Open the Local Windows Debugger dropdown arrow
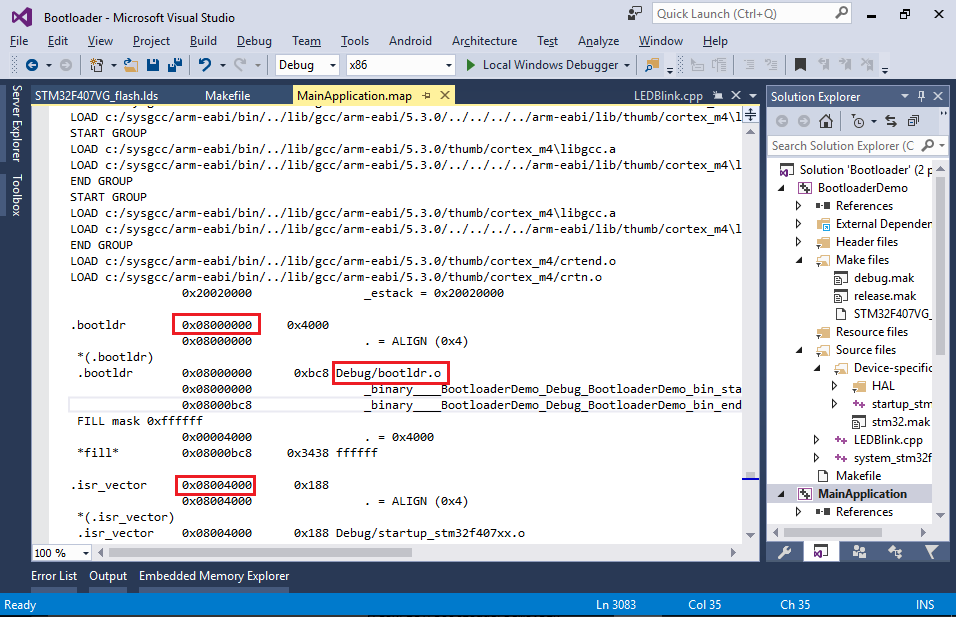956x617 pixels. 627,65
